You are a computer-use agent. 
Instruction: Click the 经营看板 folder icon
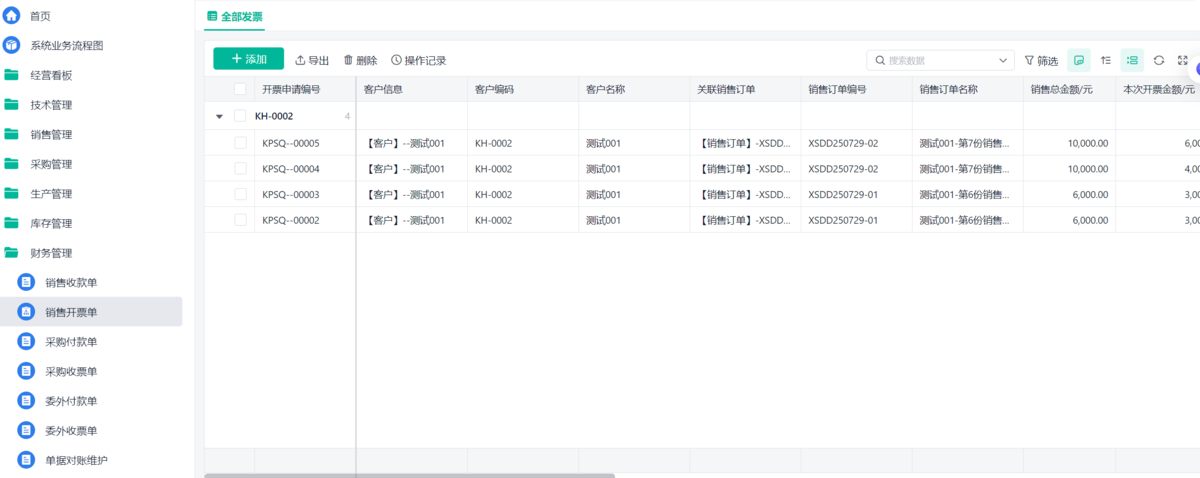click(x=12, y=75)
